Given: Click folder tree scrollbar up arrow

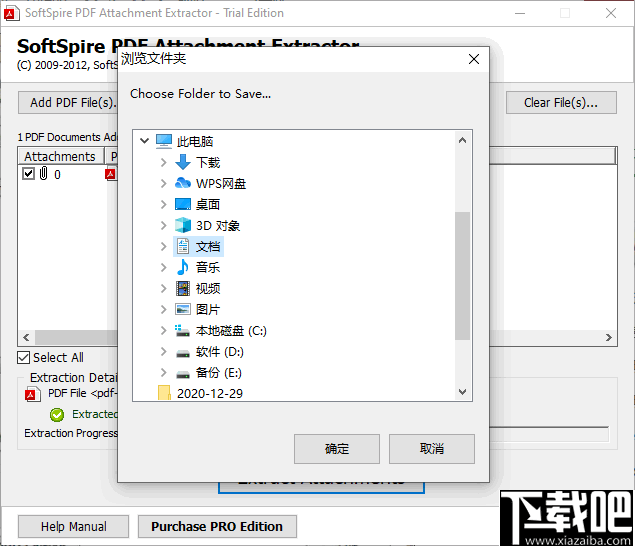Looking at the screenshot, I should [x=462, y=141].
